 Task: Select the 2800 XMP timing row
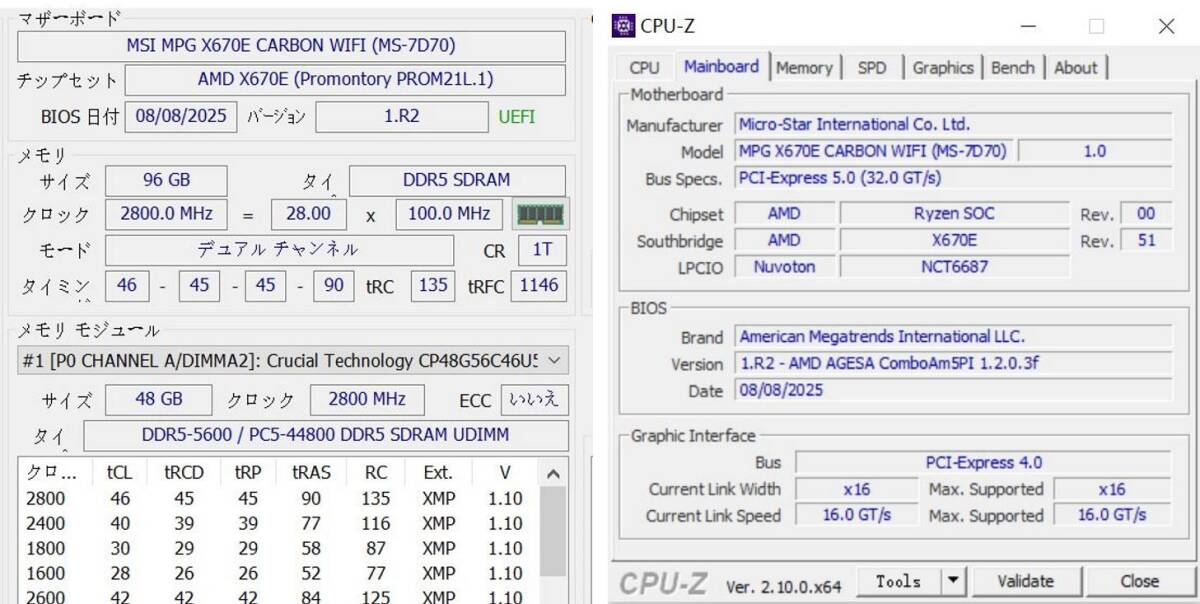[280, 498]
